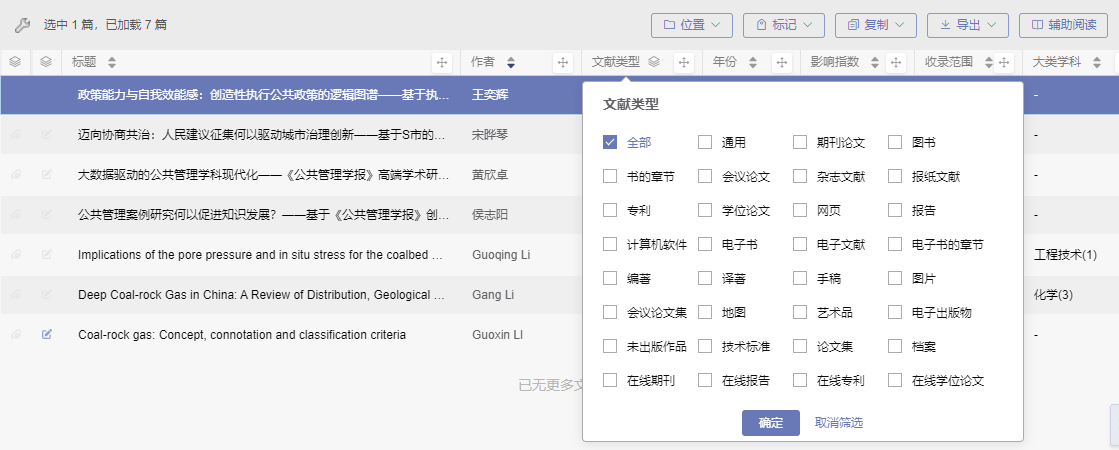Click 确定 to confirm filter

pyautogui.click(x=771, y=423)
